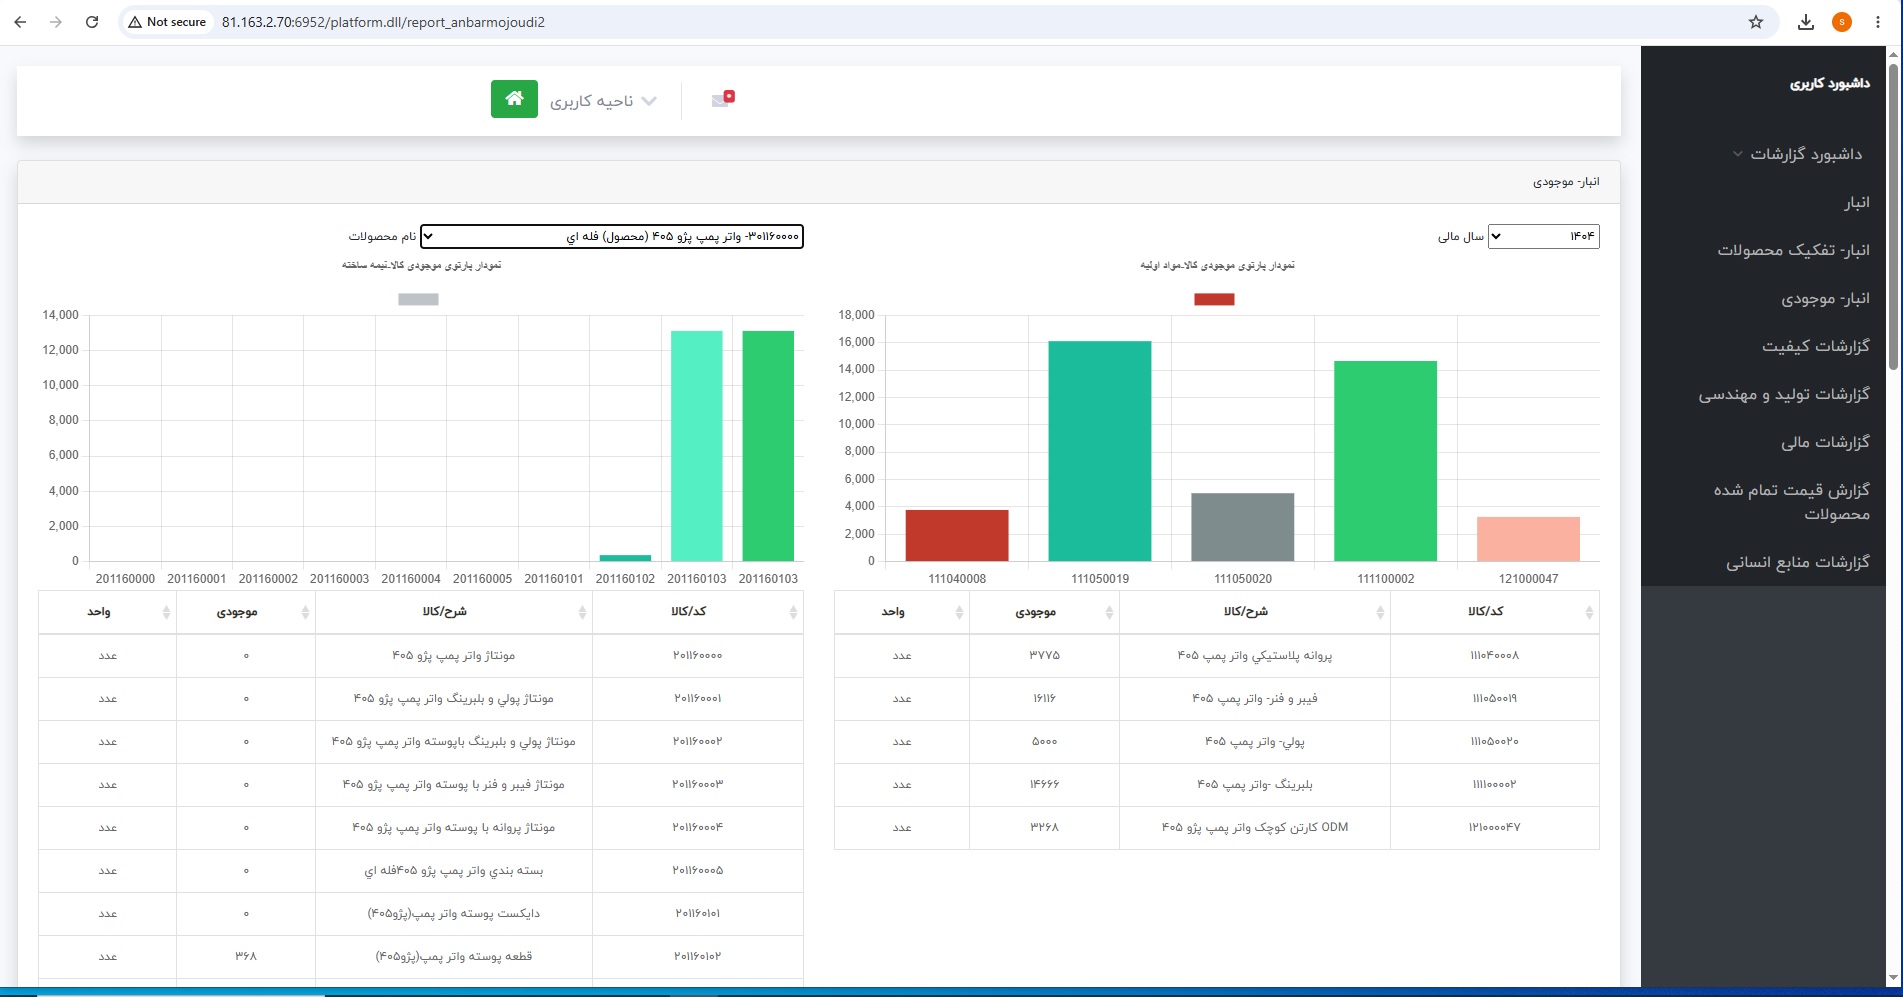Screen dimensions: 1903x997
Task: Click the Not secure site info badge
Action: [x=167, y=22]
